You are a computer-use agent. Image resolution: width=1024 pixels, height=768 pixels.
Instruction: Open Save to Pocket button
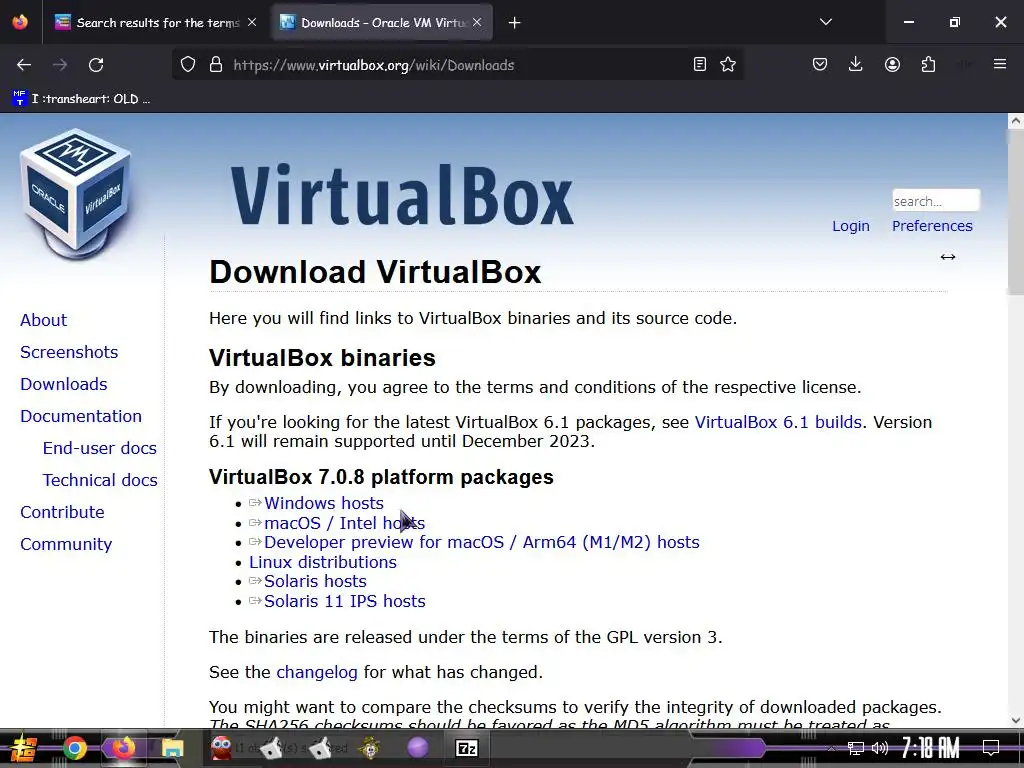coord(820,65)
